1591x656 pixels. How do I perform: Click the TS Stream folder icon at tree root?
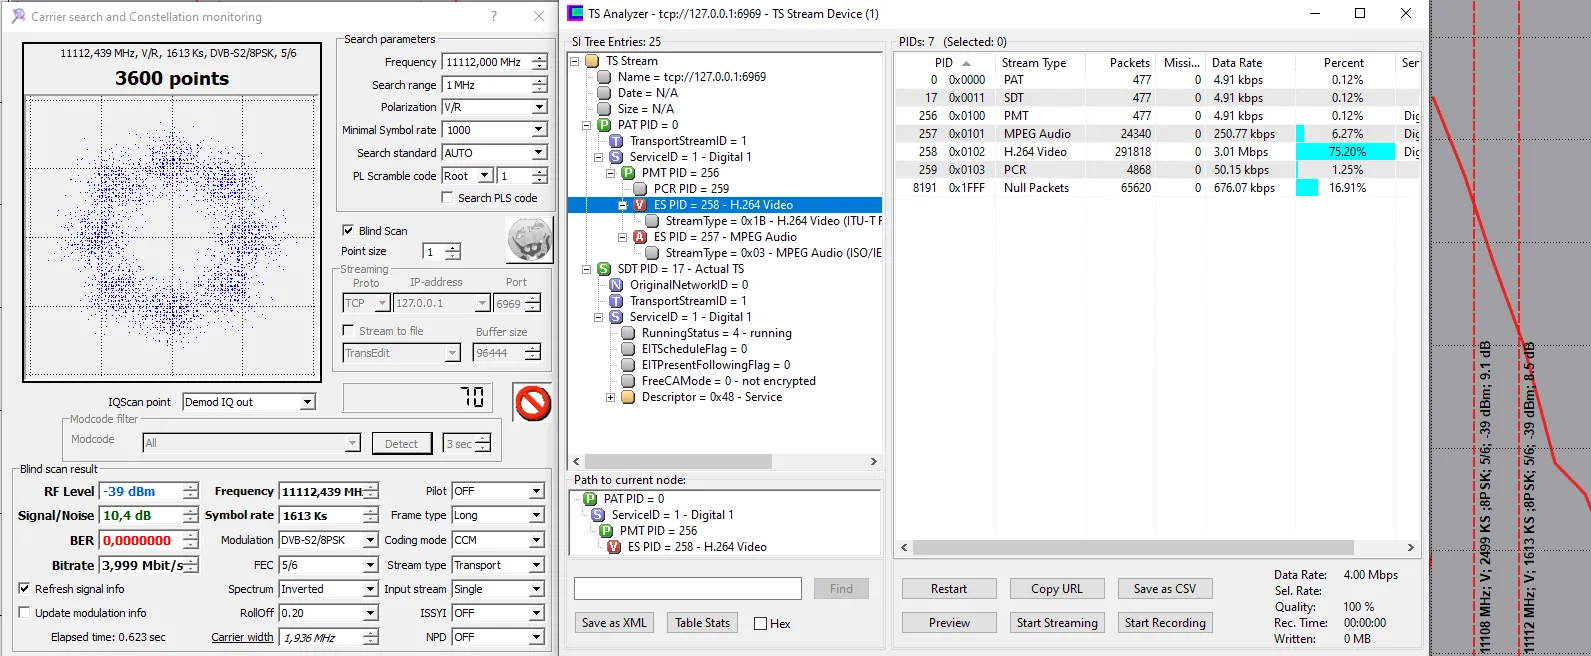point(592,61)
